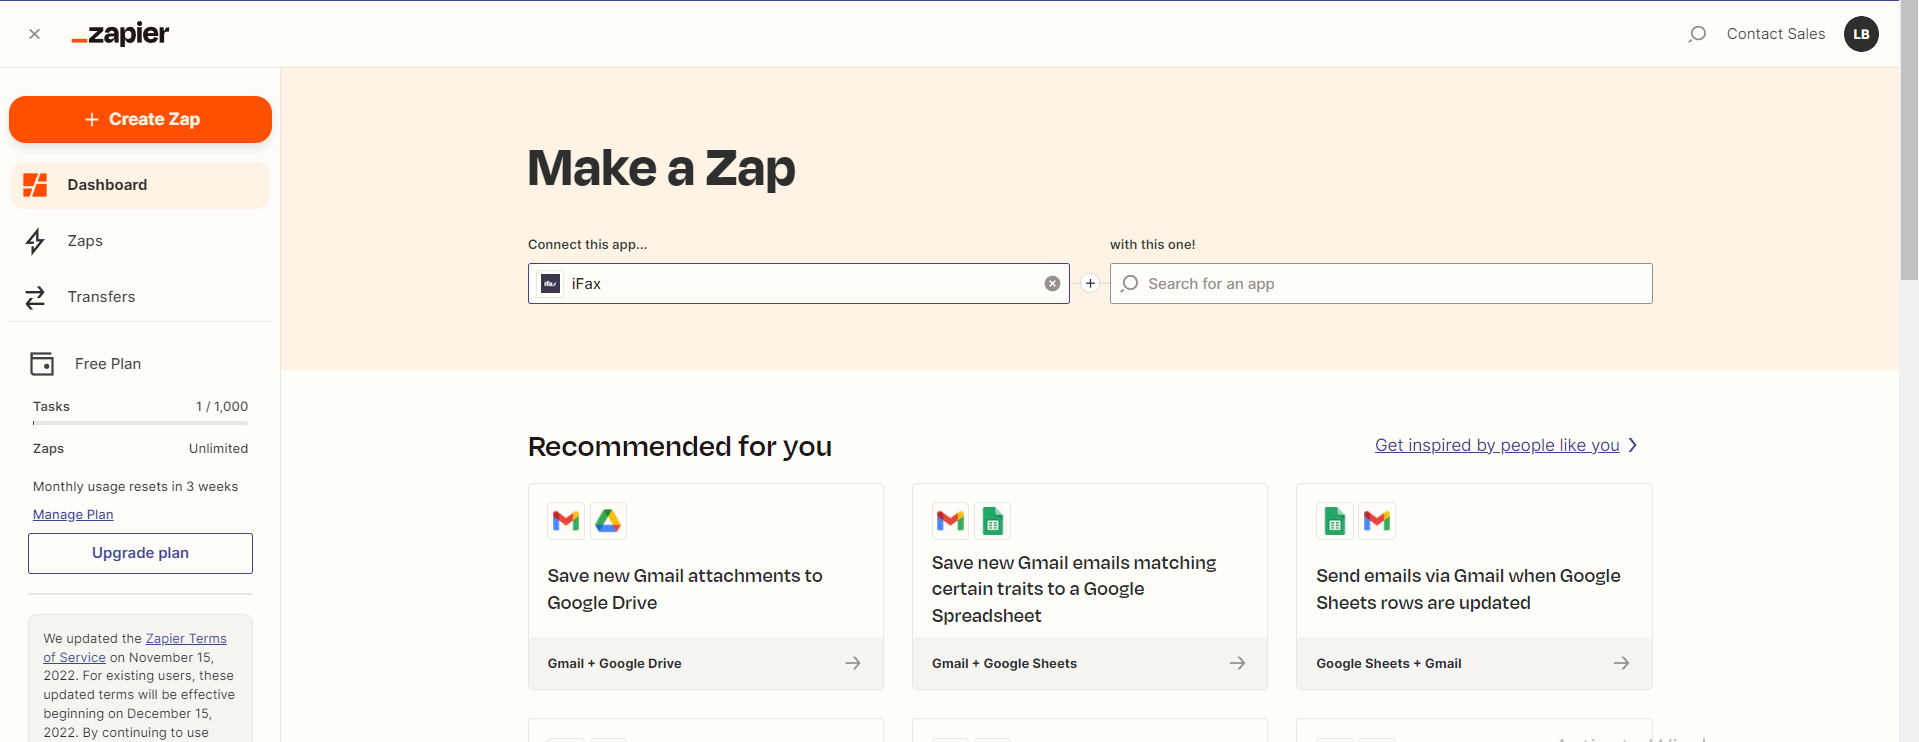Click the Free Plan wallet icon
The image size is (1919, 742).
42,364
